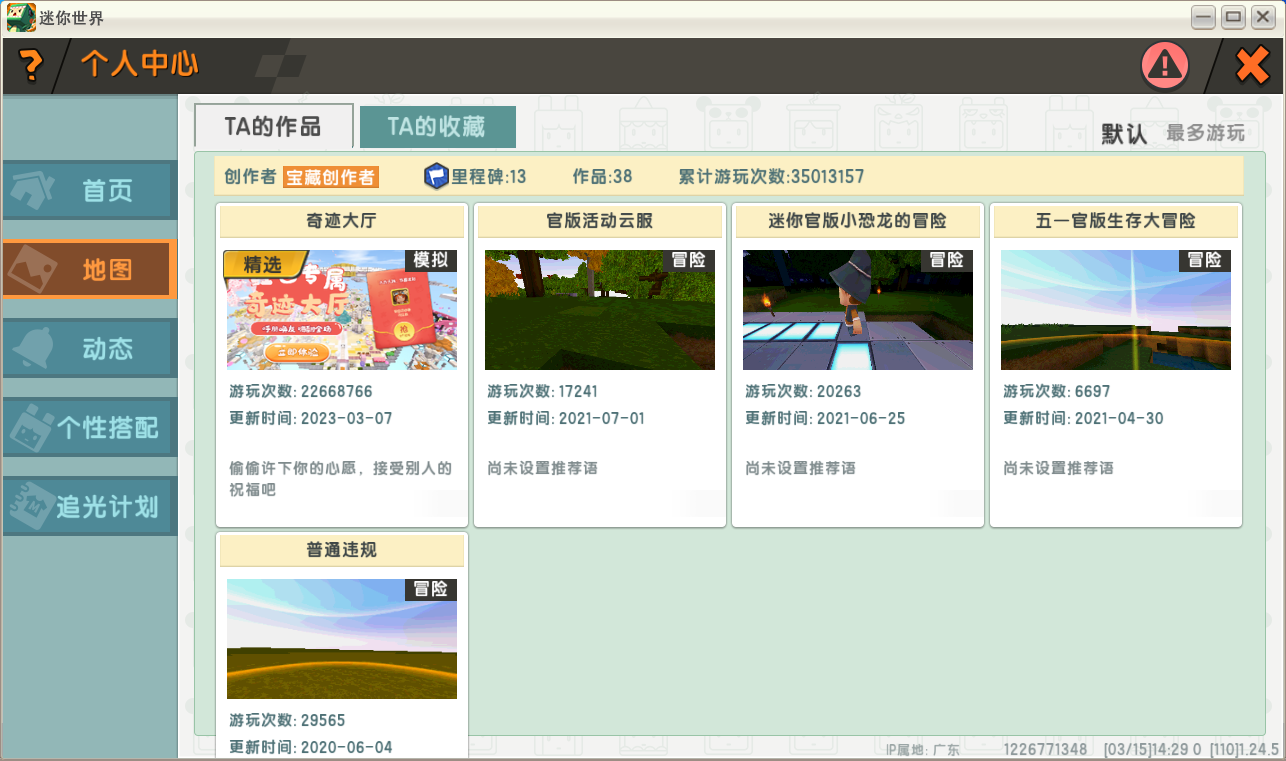1286x761 pixels.
Task: Click the 迷你世界 app icon in title bar
Action: pos(21,17)
